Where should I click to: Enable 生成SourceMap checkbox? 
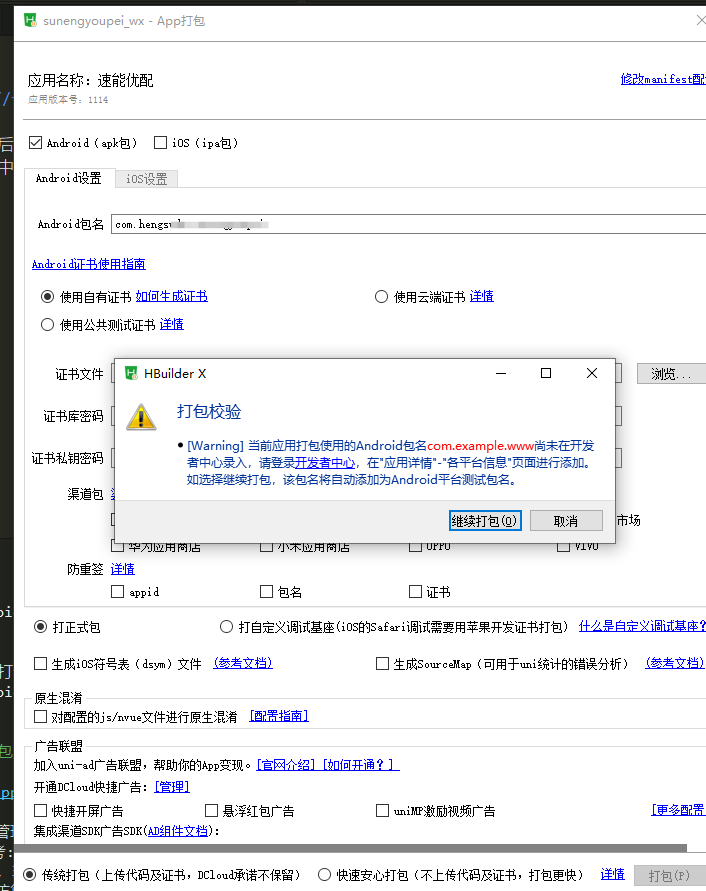(x=383, y=663)
